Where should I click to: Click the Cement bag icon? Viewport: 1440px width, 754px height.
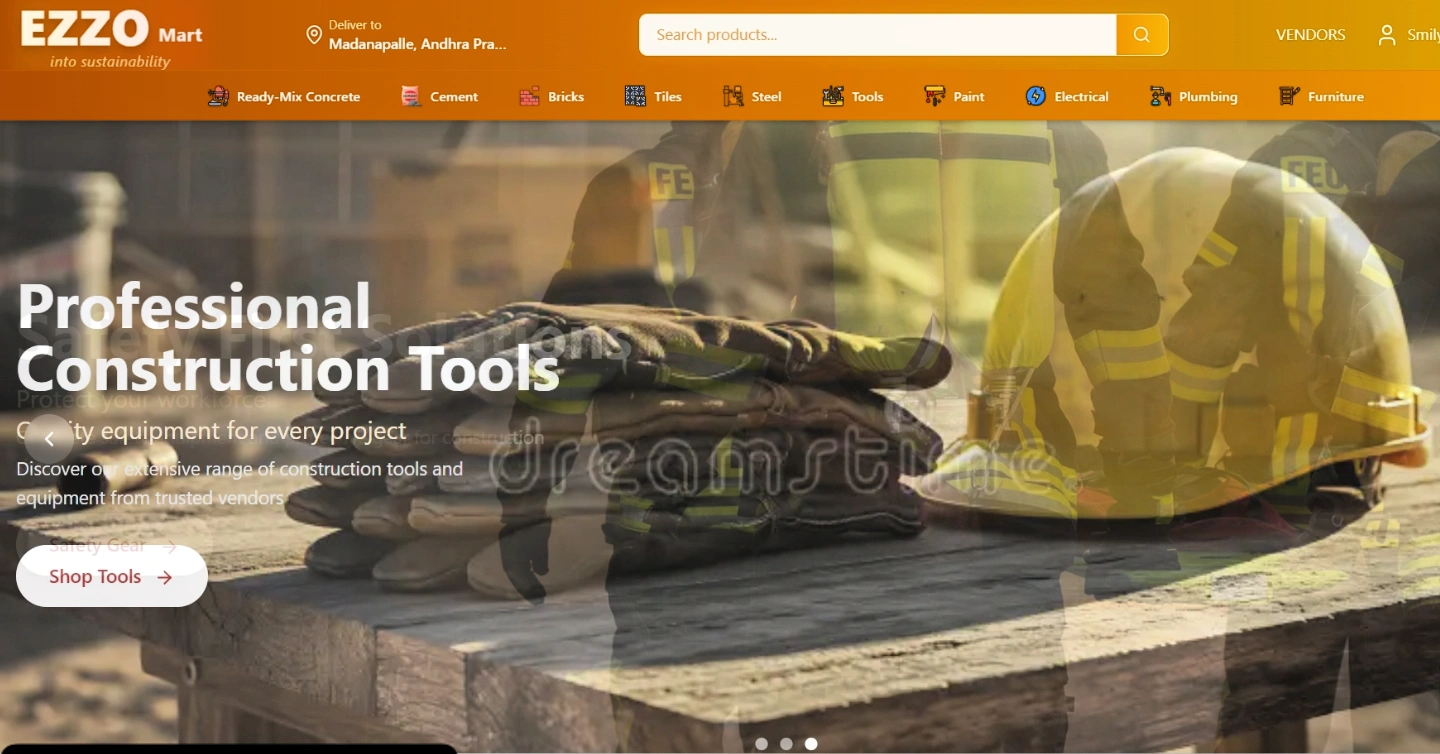click(x=411, y=96)
